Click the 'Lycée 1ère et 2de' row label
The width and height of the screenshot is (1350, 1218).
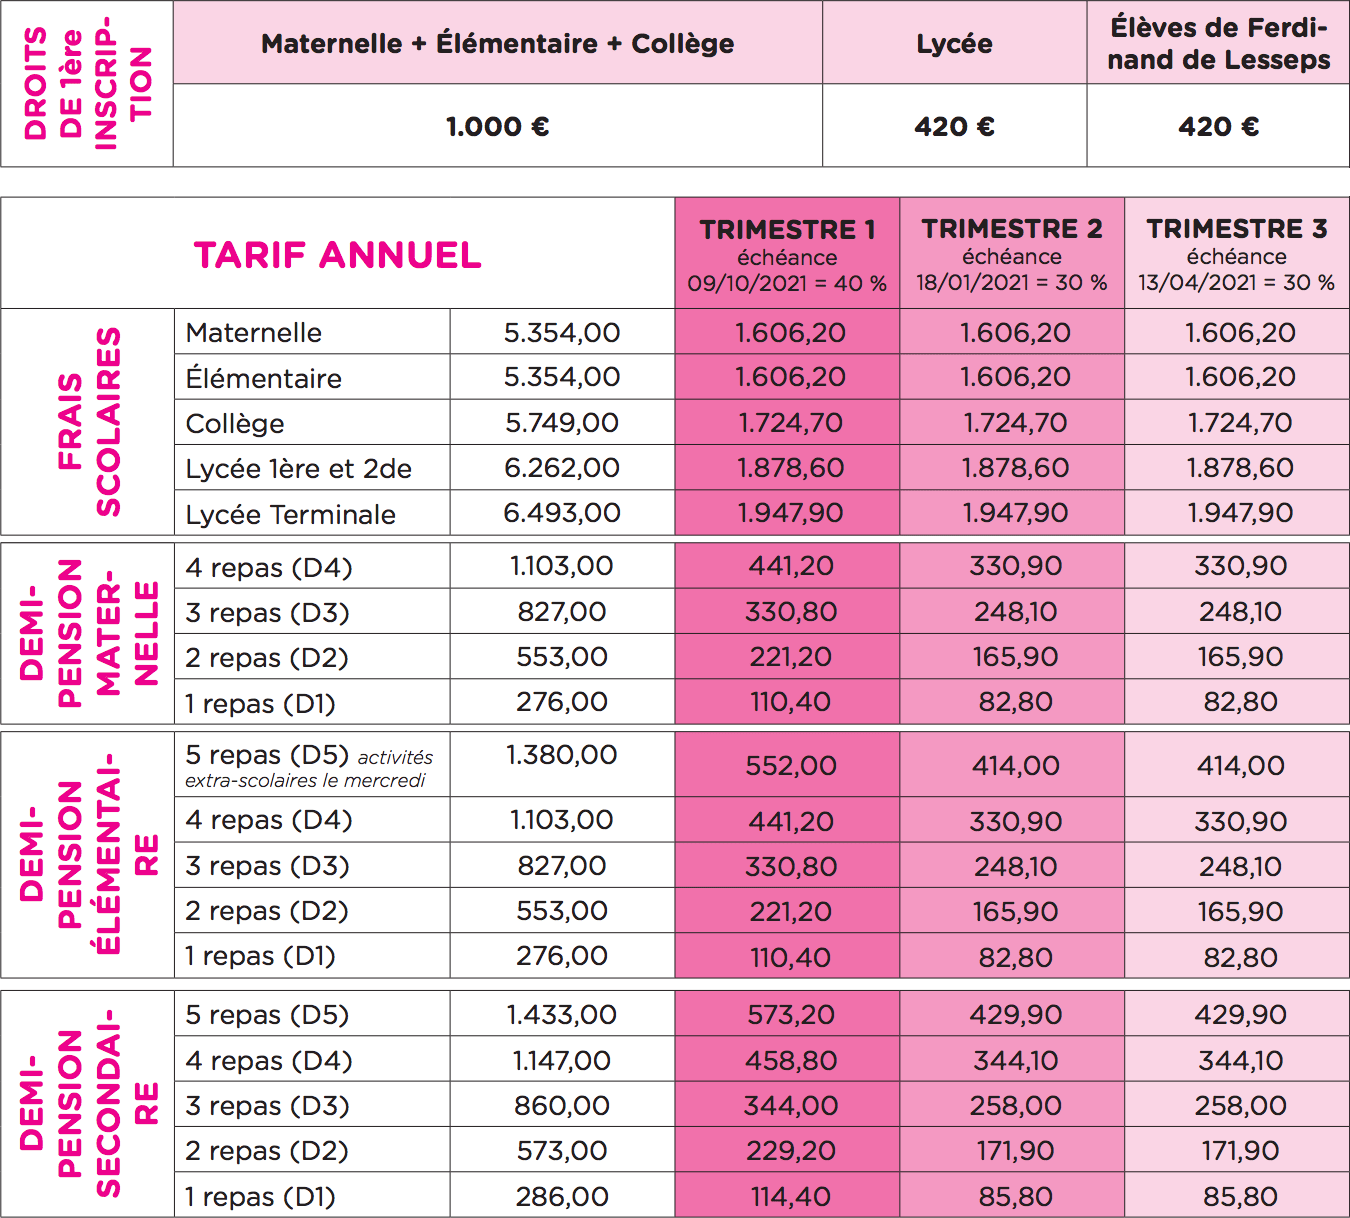point(299,468)
